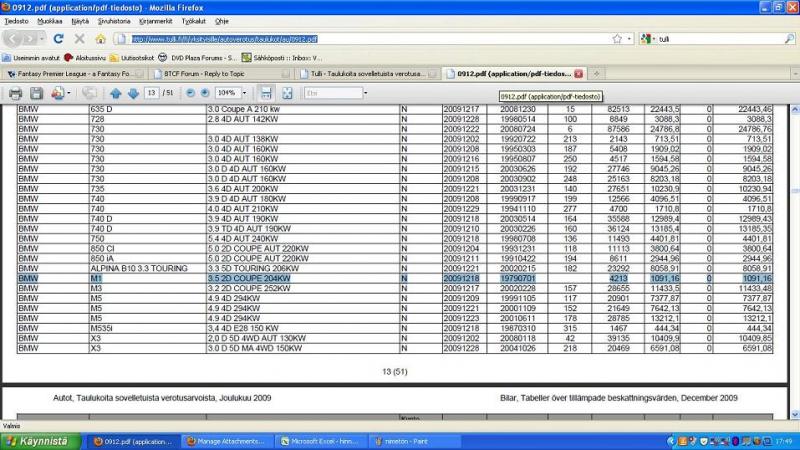Switch to Fantasy Premier League tab
The height and width of the screenshot is (450, 800).
pyautogui.click(x=70, y=74)
